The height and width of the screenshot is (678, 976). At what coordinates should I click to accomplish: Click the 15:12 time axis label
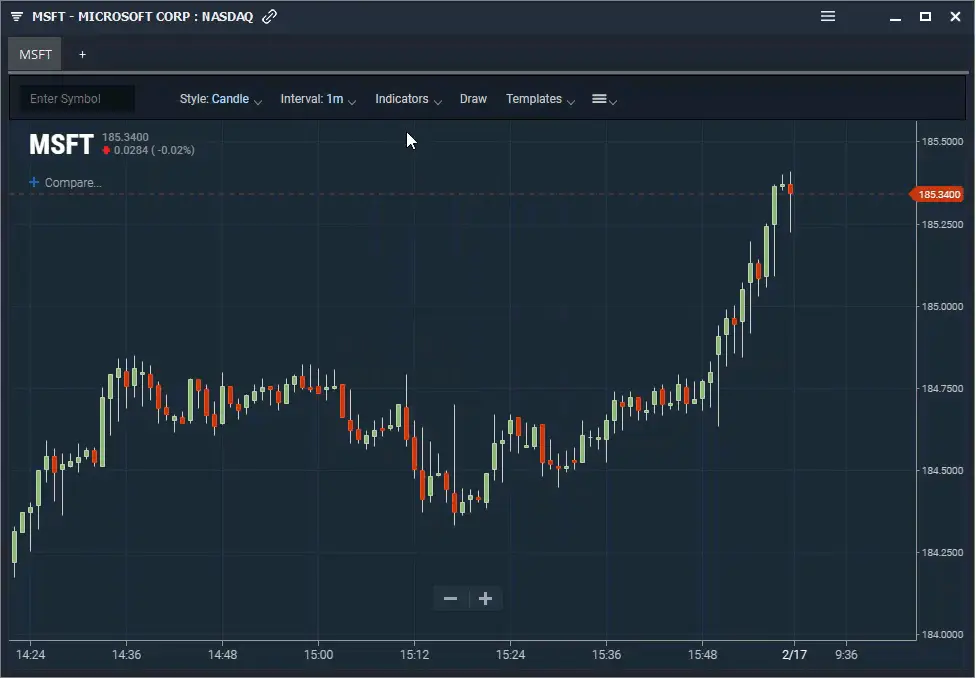point(415,654)
